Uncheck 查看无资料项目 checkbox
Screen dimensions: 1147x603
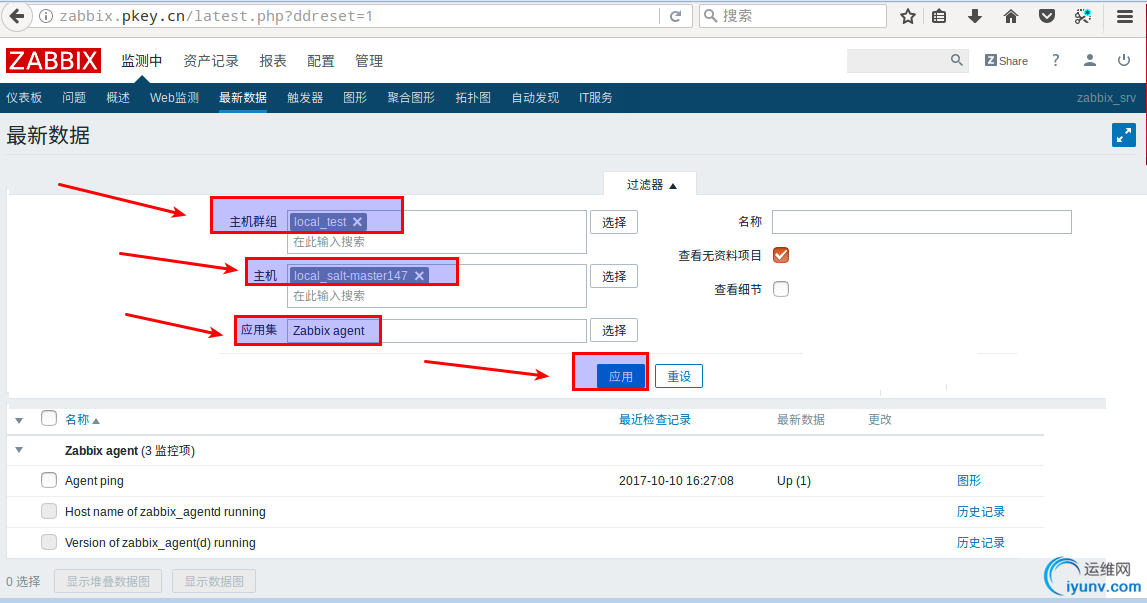781,255
